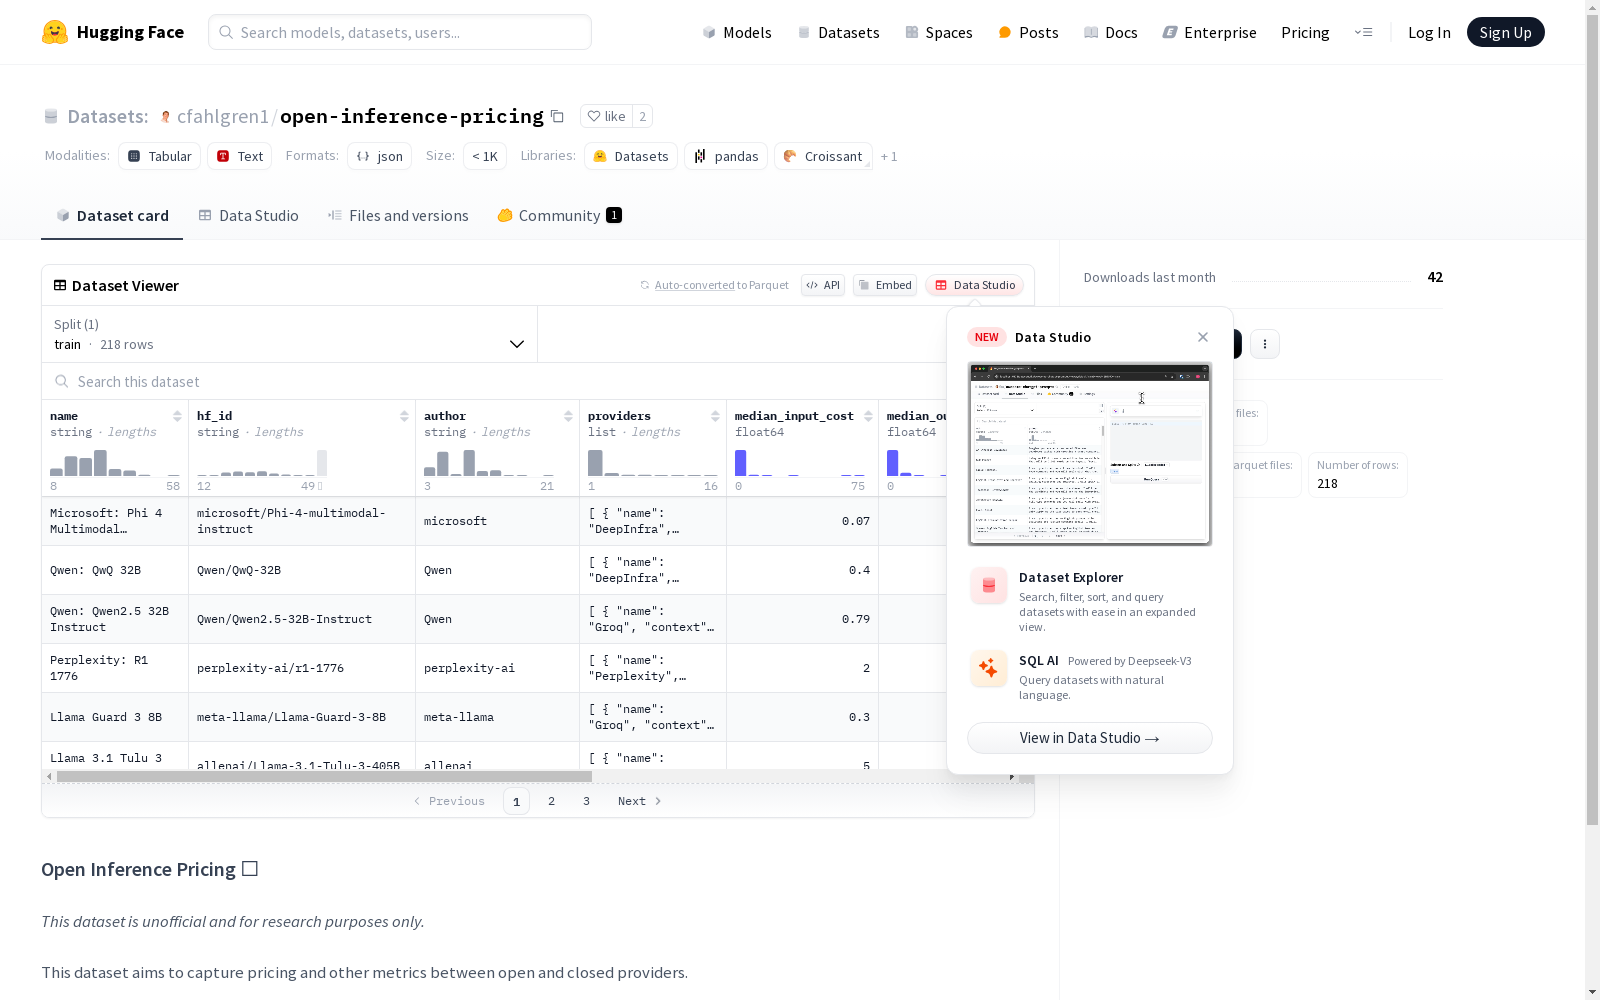Screen dimensions: 1600x1000
Task: Click the open-inference-pricing dataset title
Action: tap(411, 116)
